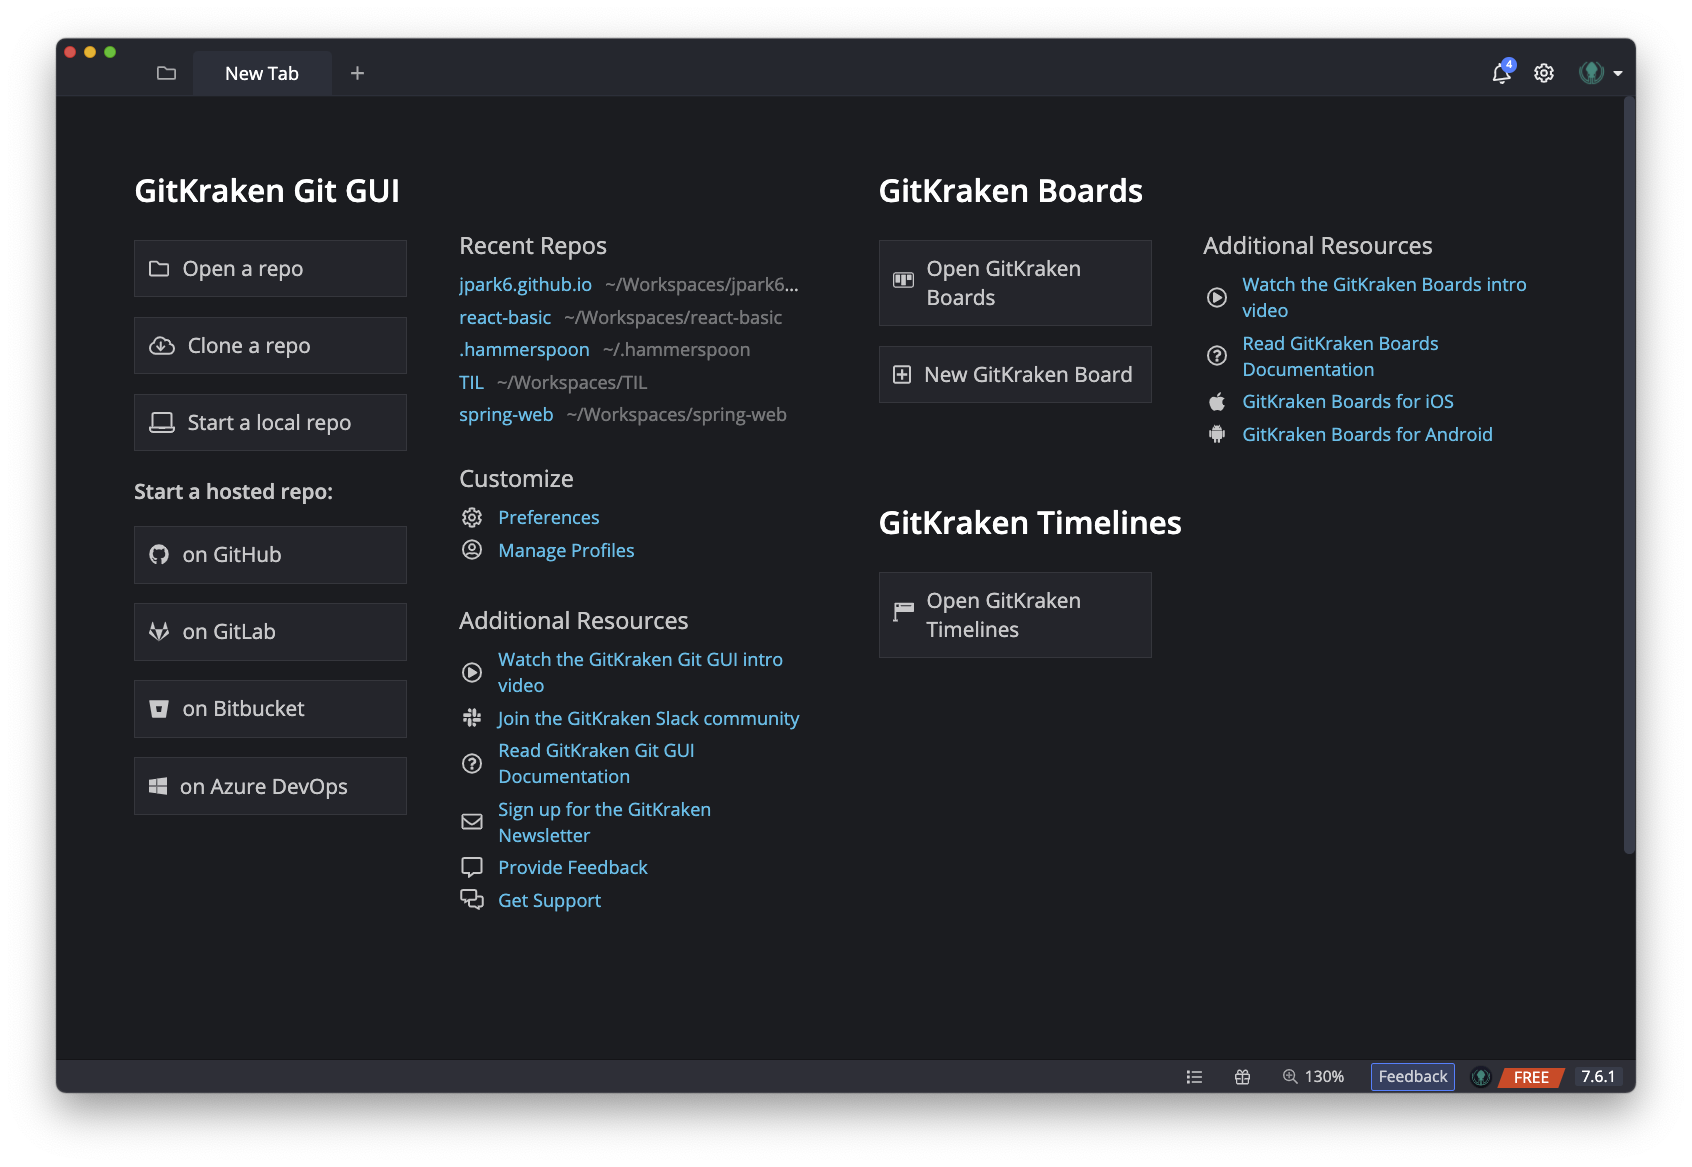The height and width of the screenshot is (1167, 1692).
Task: Expand the profile avatar dropdown
Action: tap(1600, 73)
